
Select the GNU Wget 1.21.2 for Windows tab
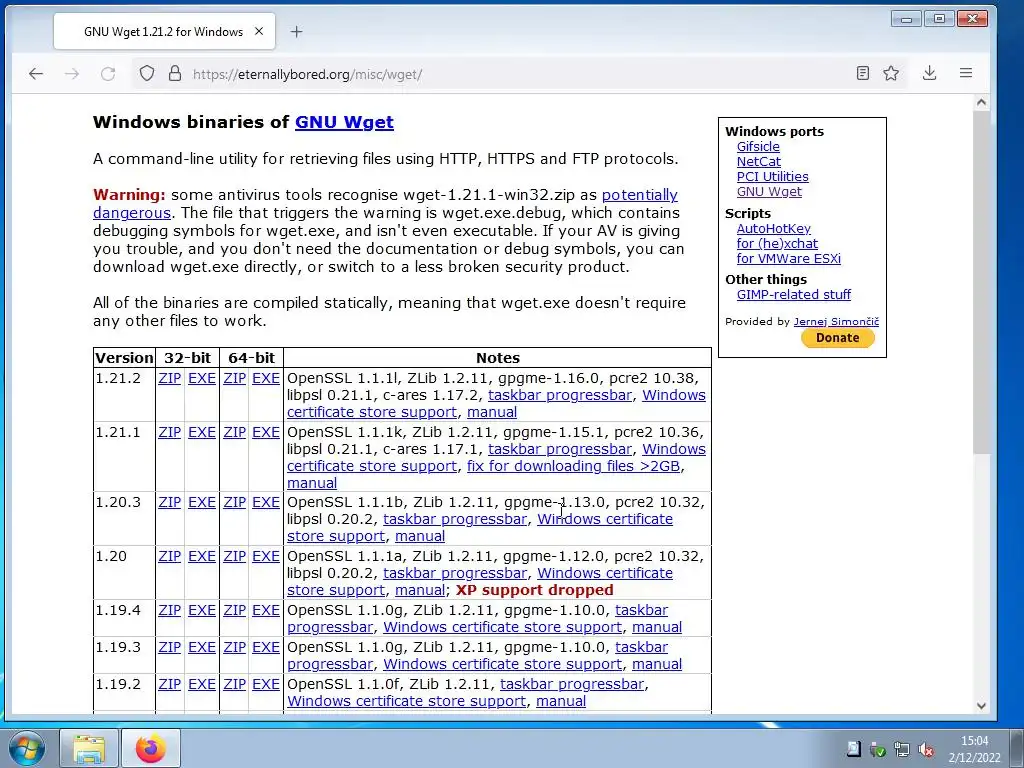pos(164,31)
